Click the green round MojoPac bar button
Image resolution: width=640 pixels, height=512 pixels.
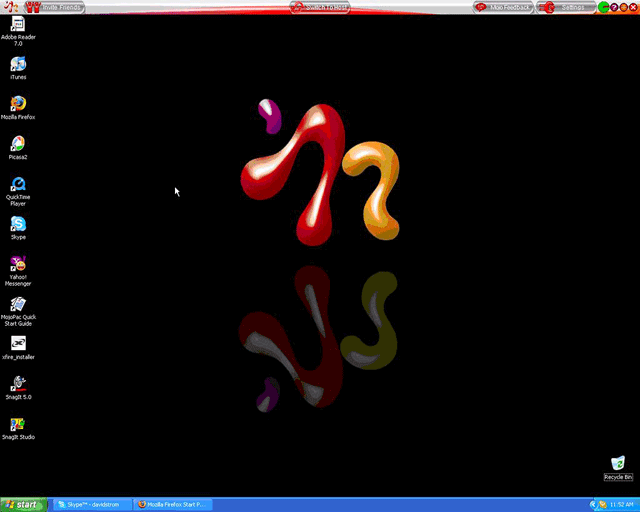click(x=603, y=7)
